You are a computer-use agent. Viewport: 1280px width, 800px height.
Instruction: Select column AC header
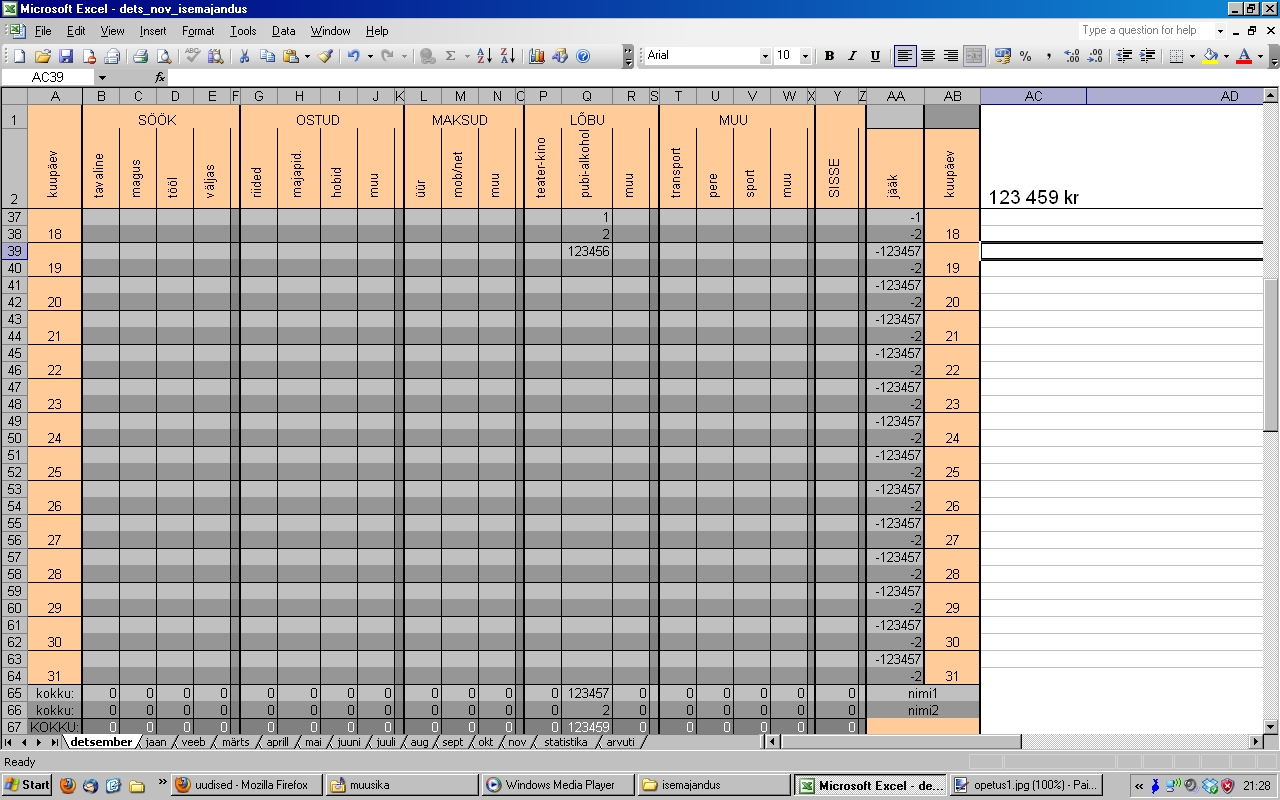tap(1033, 96)
